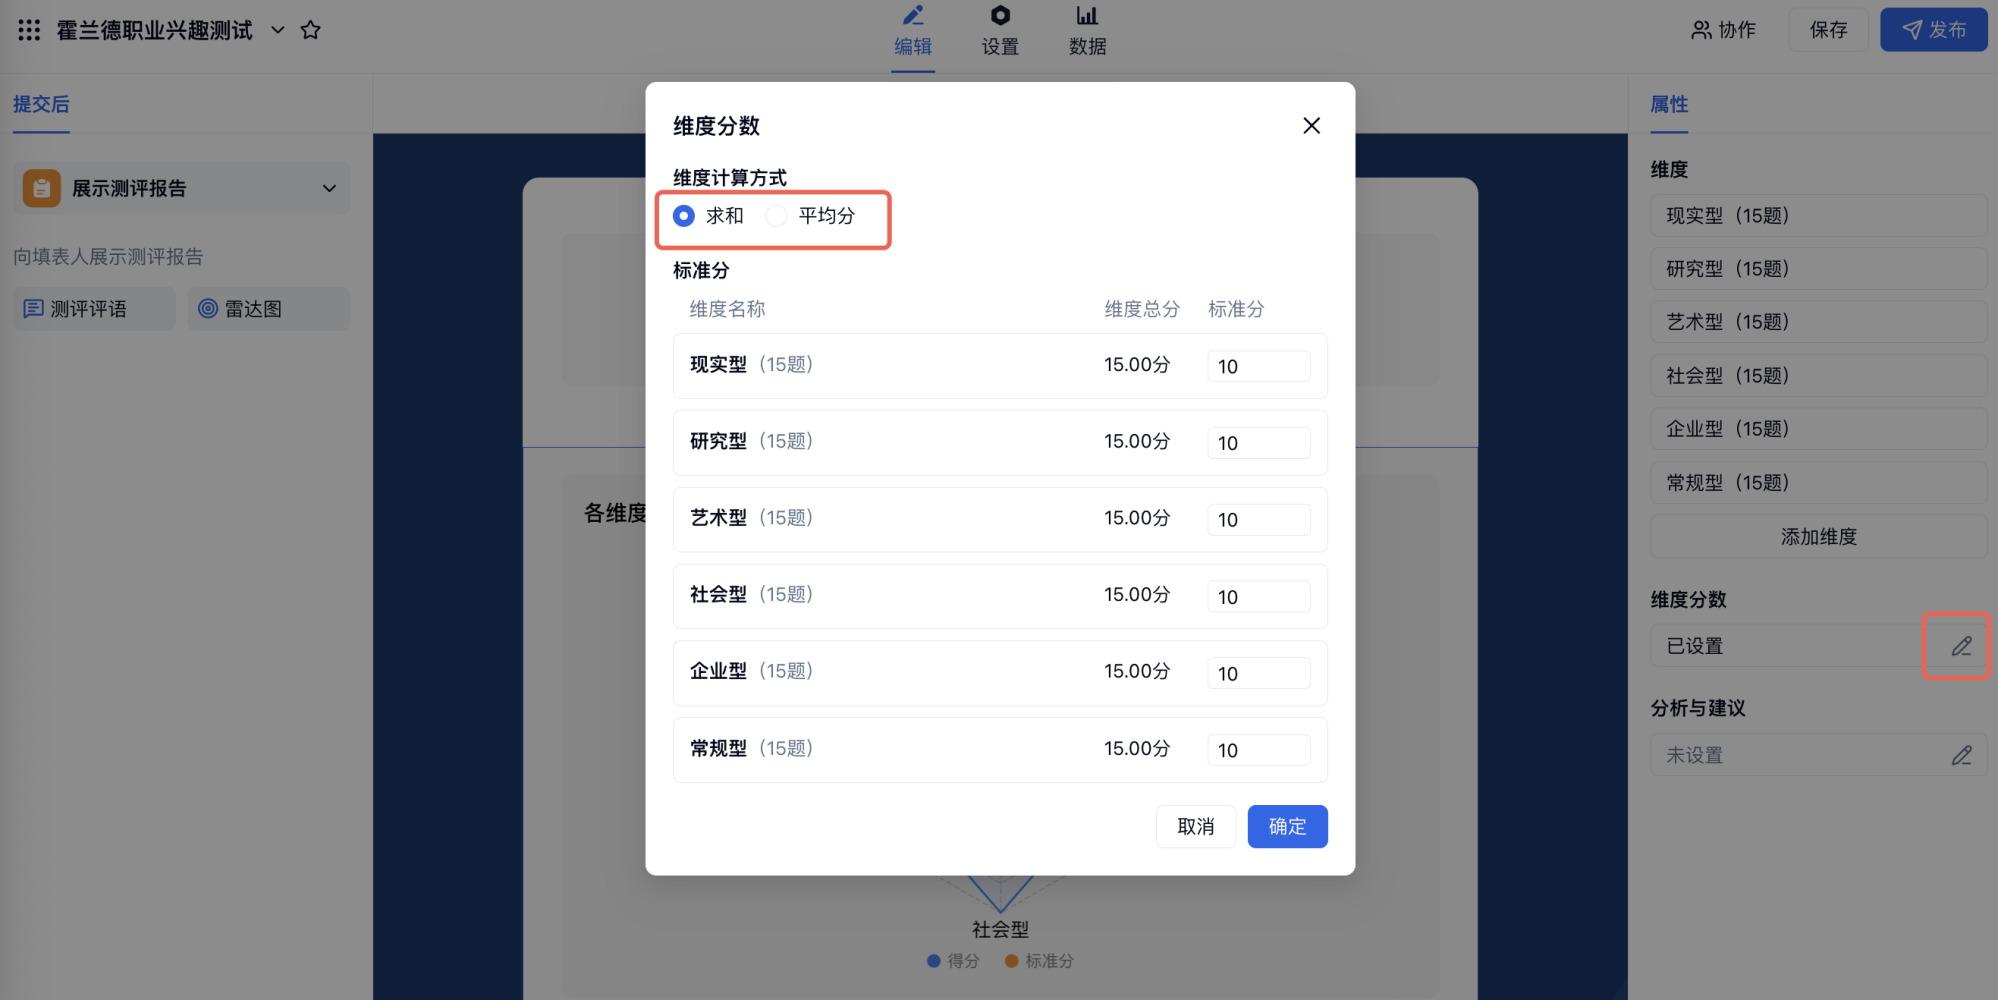Click the 取消 button
The width and height of the screenshot is (1998, 1000).
pyautogui.click(x=1196, y=827)
